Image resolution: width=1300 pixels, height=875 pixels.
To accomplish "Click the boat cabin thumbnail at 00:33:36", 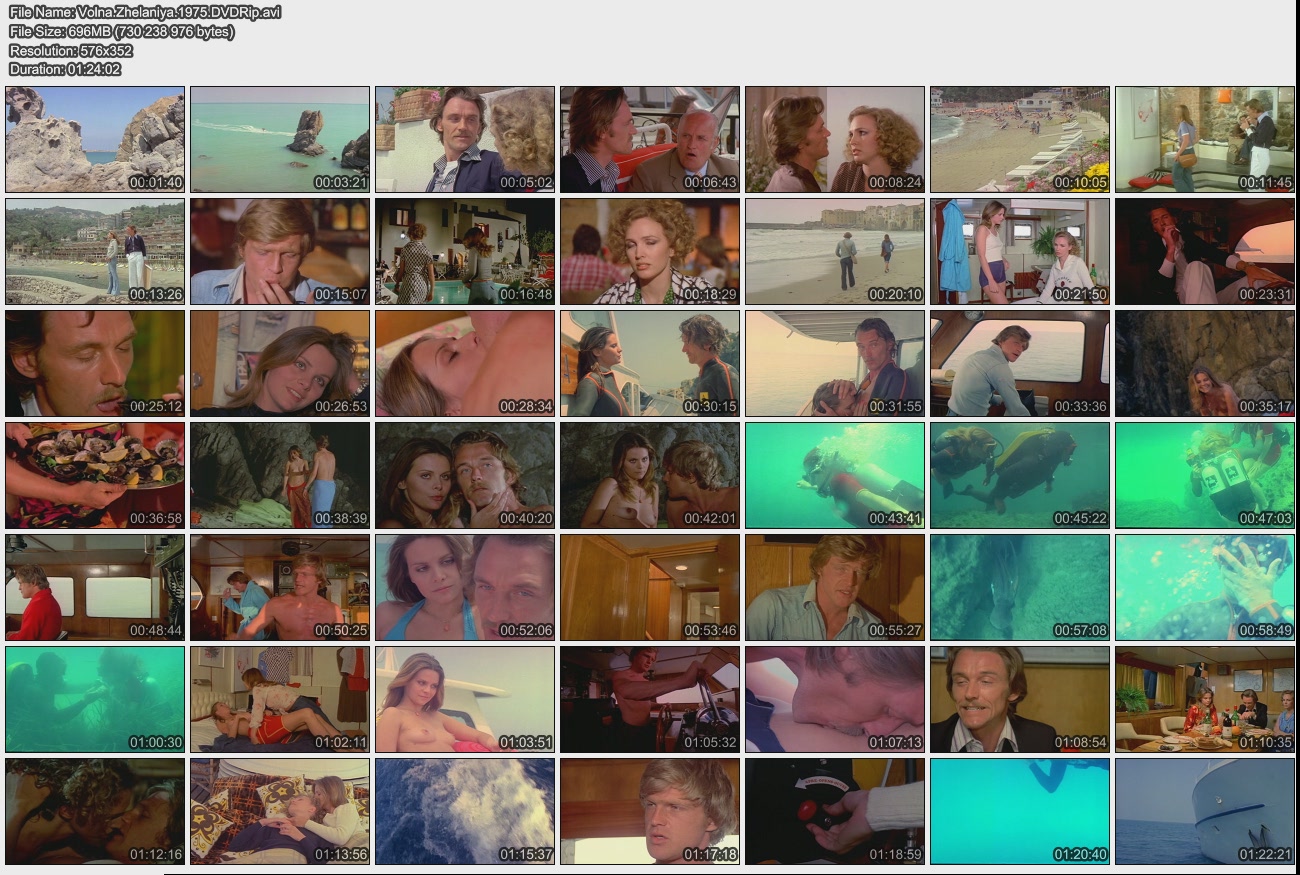I will tap(1020, 363).
